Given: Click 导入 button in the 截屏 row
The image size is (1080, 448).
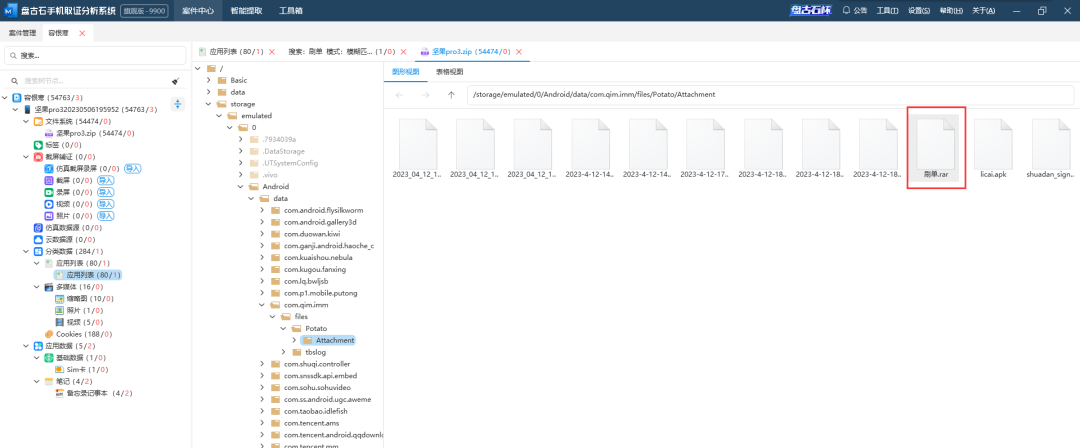Looking at the screenshot, I should pos(105,180).
